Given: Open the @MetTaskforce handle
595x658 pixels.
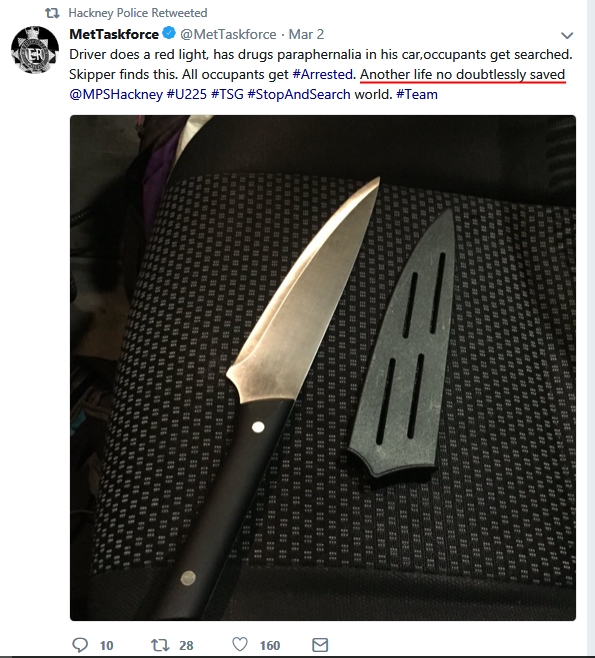Looking at the screenshot, I should pos(228,34).
